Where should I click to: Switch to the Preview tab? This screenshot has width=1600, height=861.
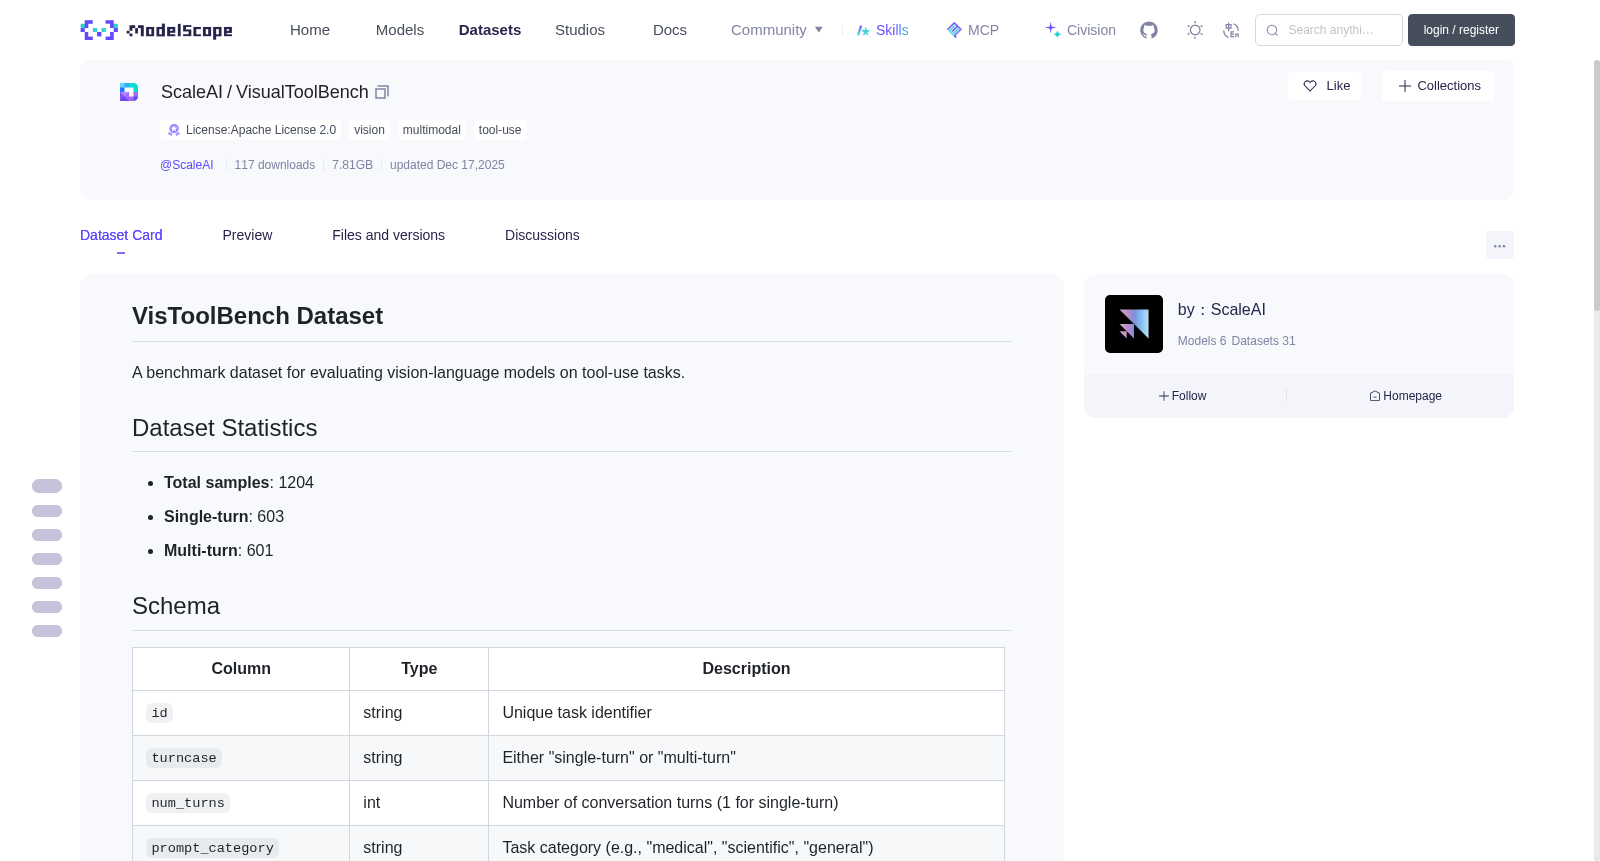click(247, 235)
